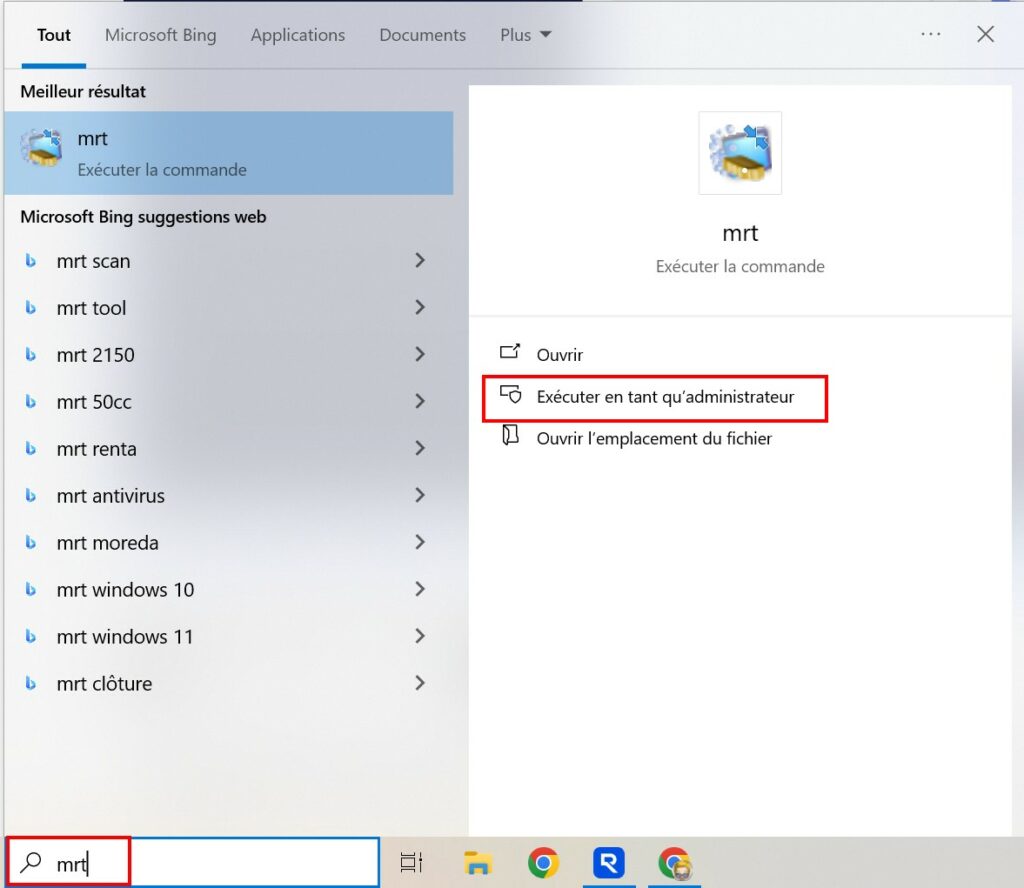Click the blue R app taskbar icon
Screen dimensions: 1024x888
tap(608, 862)
